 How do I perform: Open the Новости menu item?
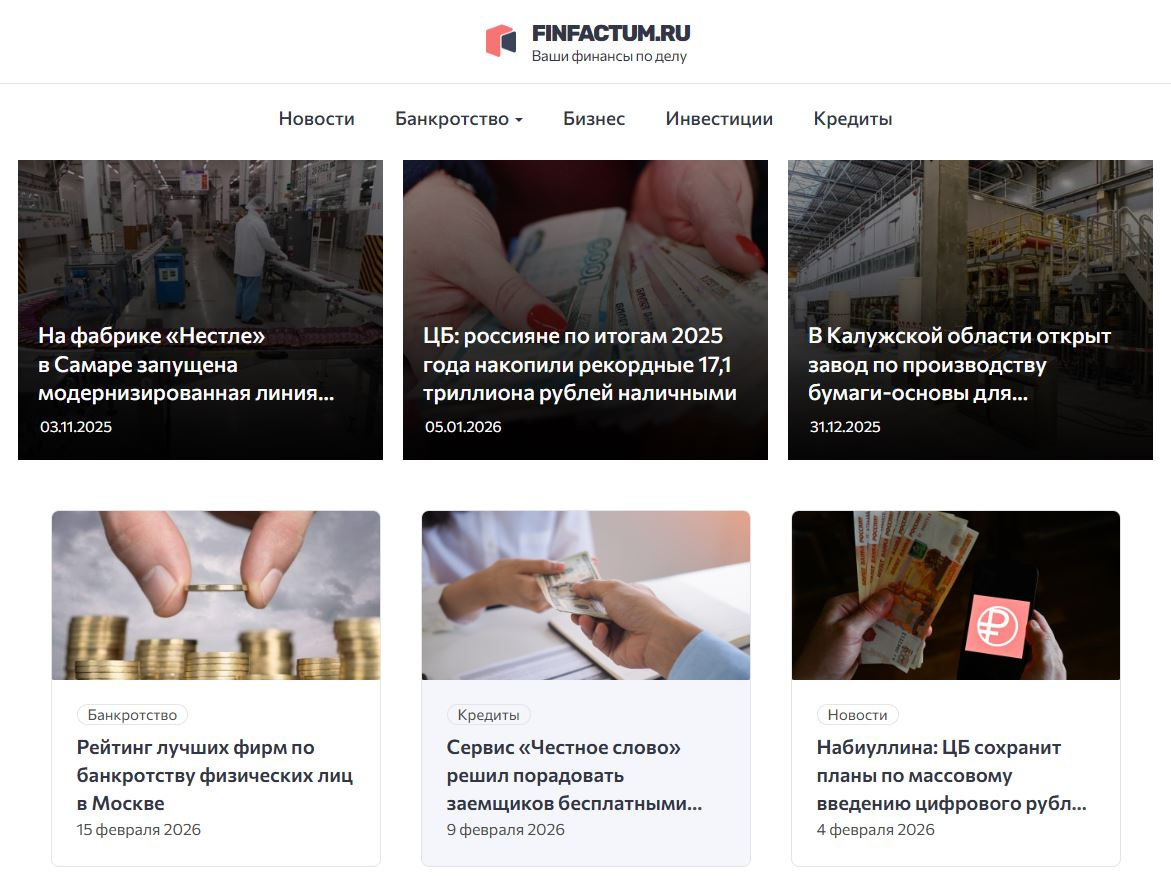(317, 119)
